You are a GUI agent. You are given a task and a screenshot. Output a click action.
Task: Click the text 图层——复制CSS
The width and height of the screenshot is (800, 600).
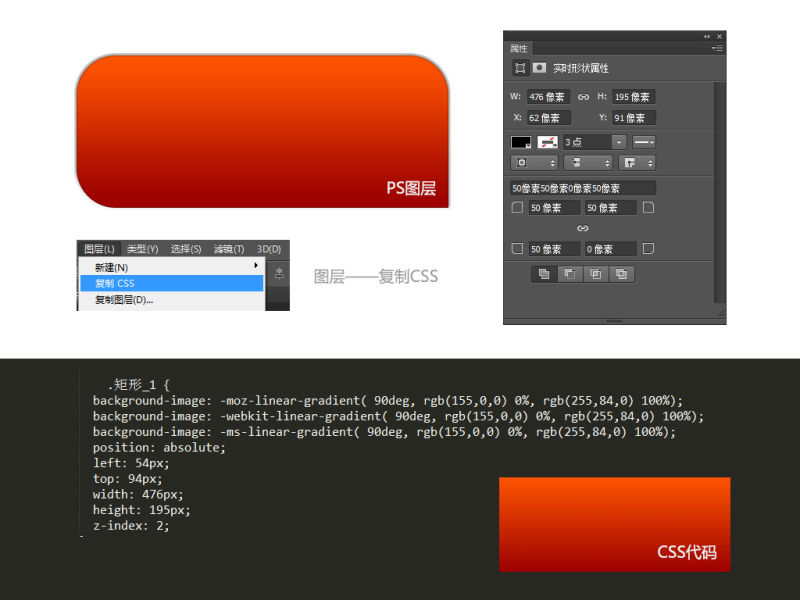click(376, 277)
